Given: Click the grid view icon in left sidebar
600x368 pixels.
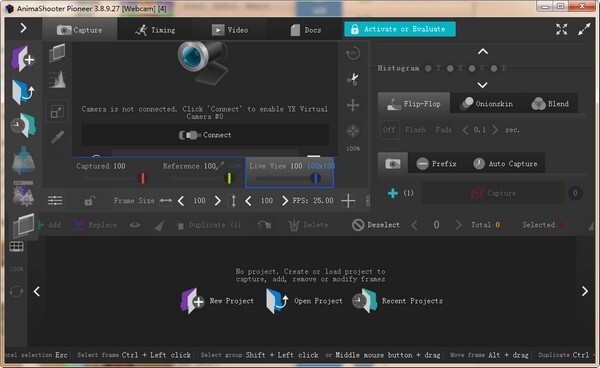Looking at the screenshot, I should pos(16,247).
